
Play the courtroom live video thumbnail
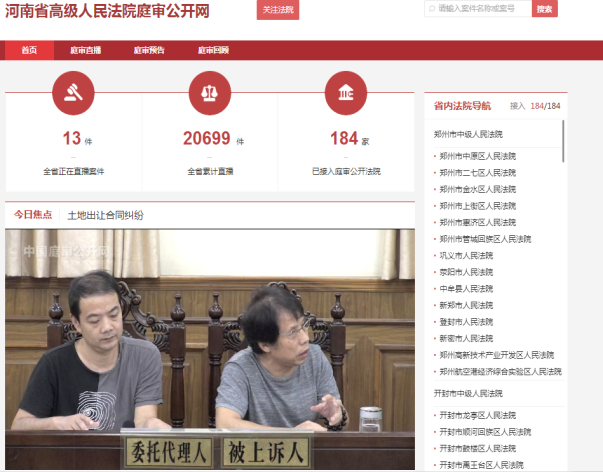[210, 350]
